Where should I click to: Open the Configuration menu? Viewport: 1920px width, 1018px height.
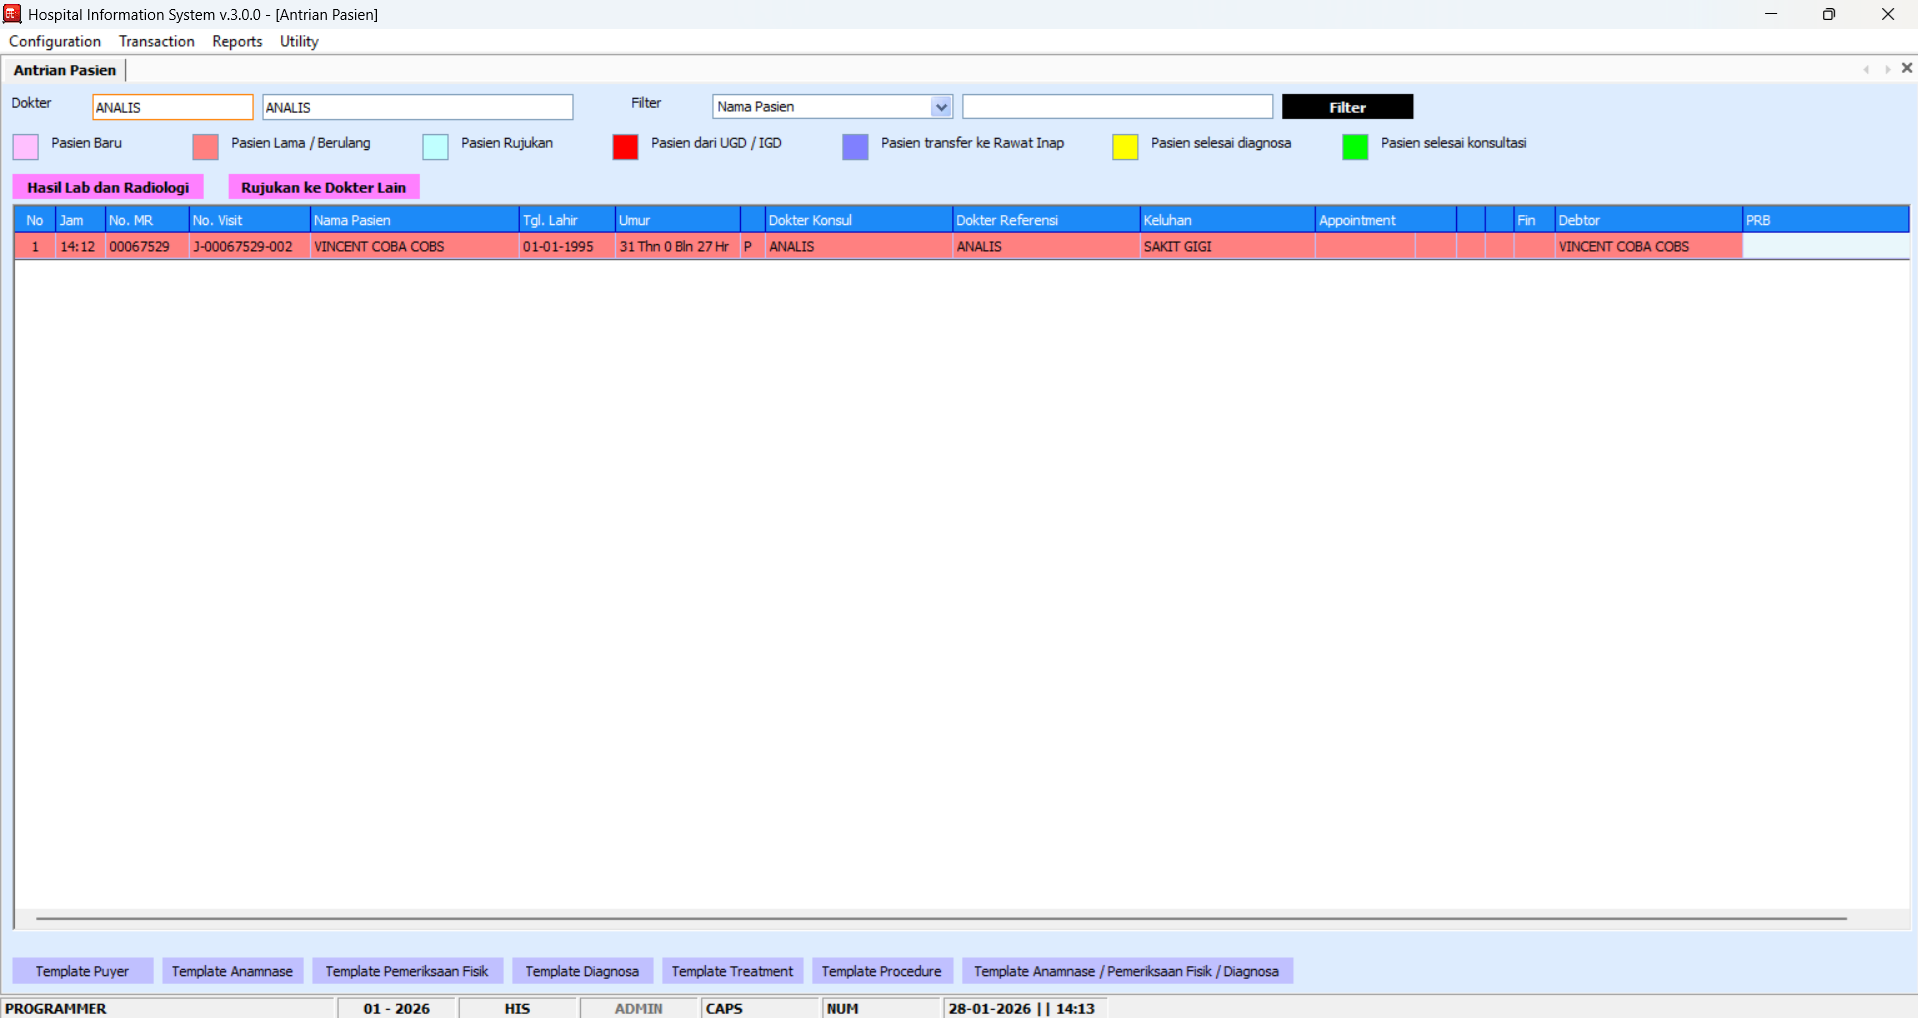pos(55,41)
